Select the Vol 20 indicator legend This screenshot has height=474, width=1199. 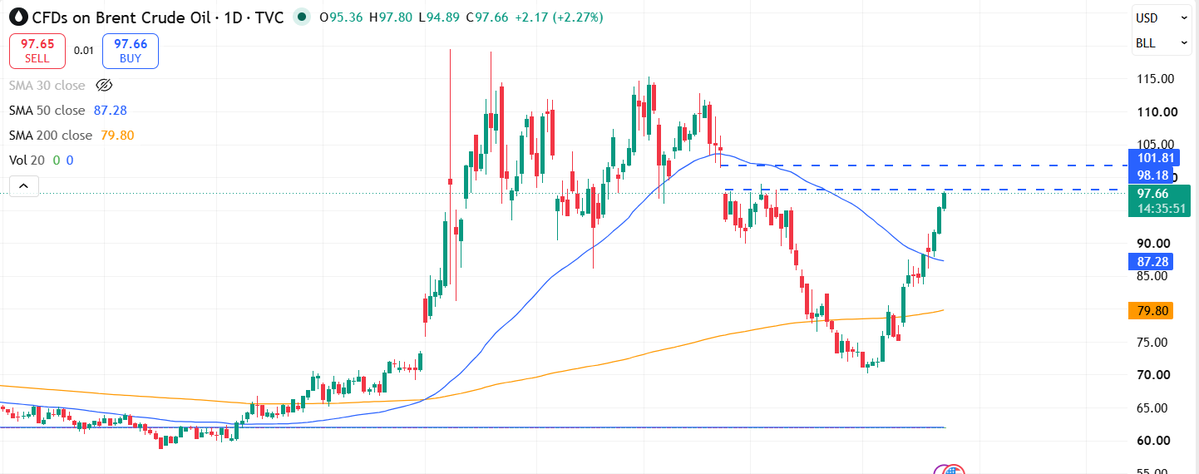[27, 161]
